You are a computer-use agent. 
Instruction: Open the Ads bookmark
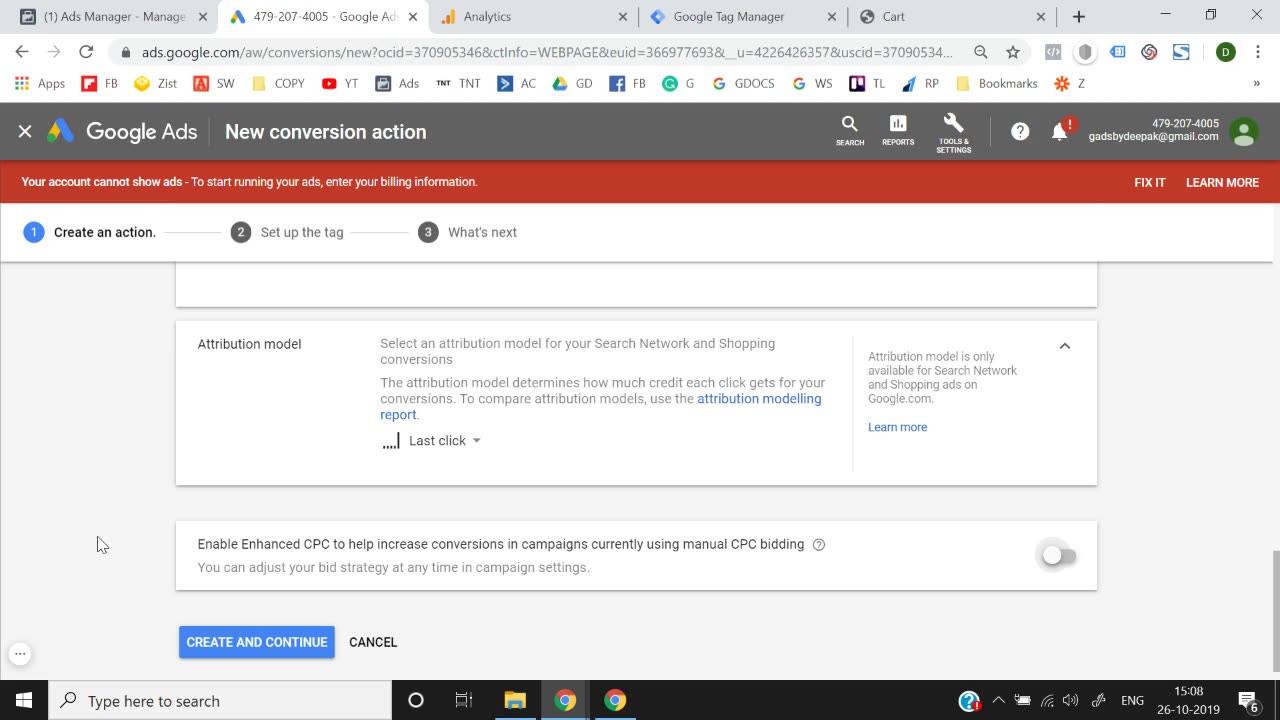pyautogui.click(x=397, y=84)
